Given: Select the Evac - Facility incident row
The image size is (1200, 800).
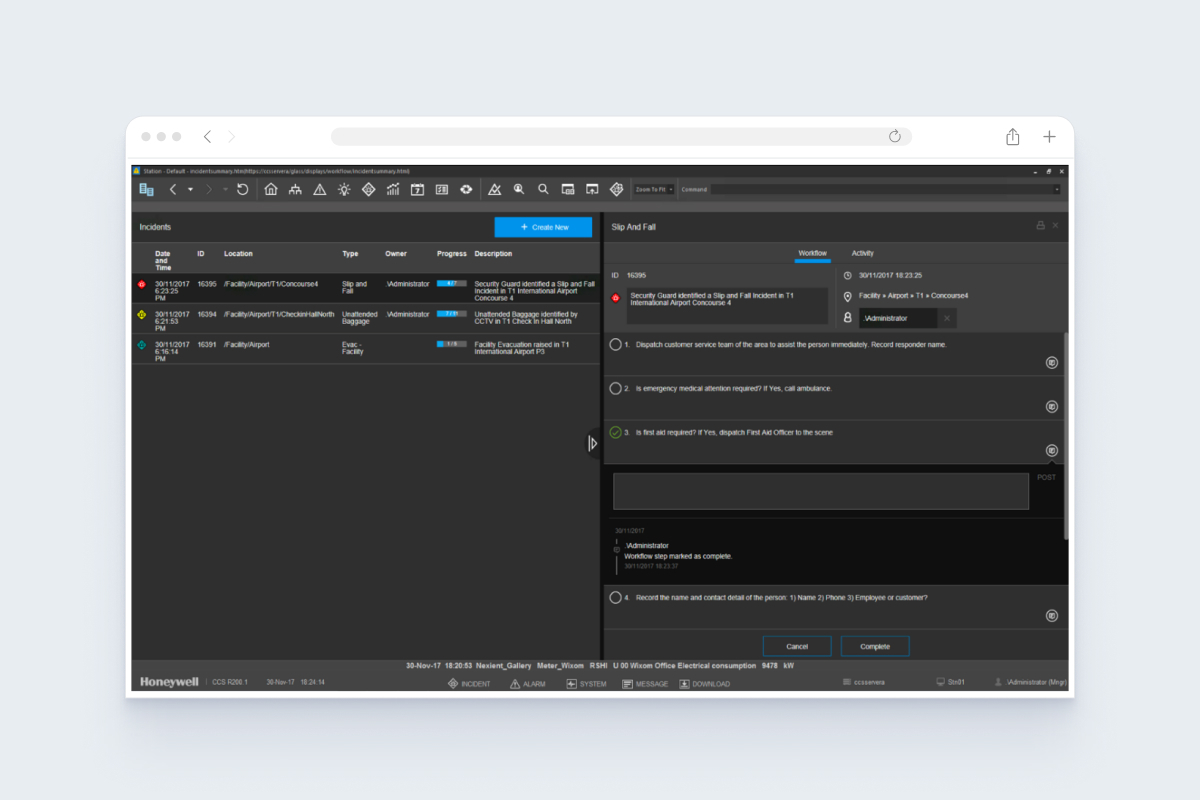Looking at the screenshot, I should (366, 349).
